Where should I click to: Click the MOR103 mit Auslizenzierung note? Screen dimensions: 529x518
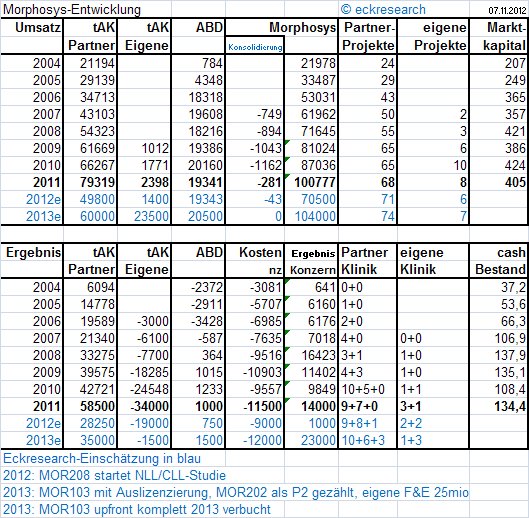click(235, 492)
